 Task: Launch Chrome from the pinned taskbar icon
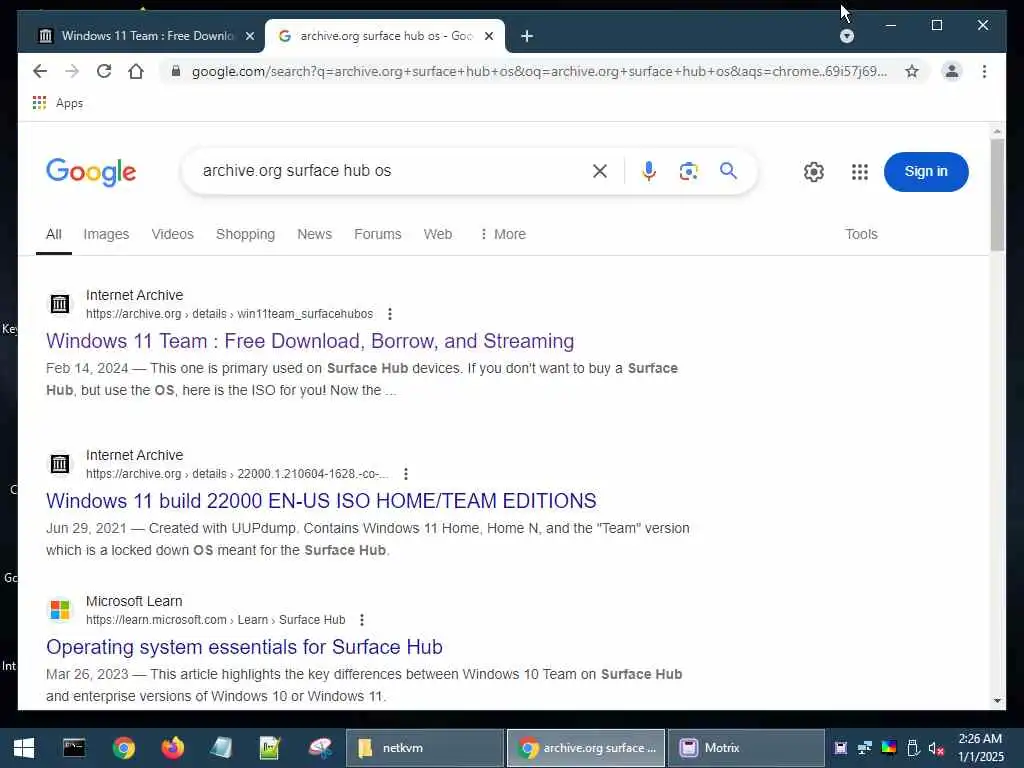[x=123, y=748]
